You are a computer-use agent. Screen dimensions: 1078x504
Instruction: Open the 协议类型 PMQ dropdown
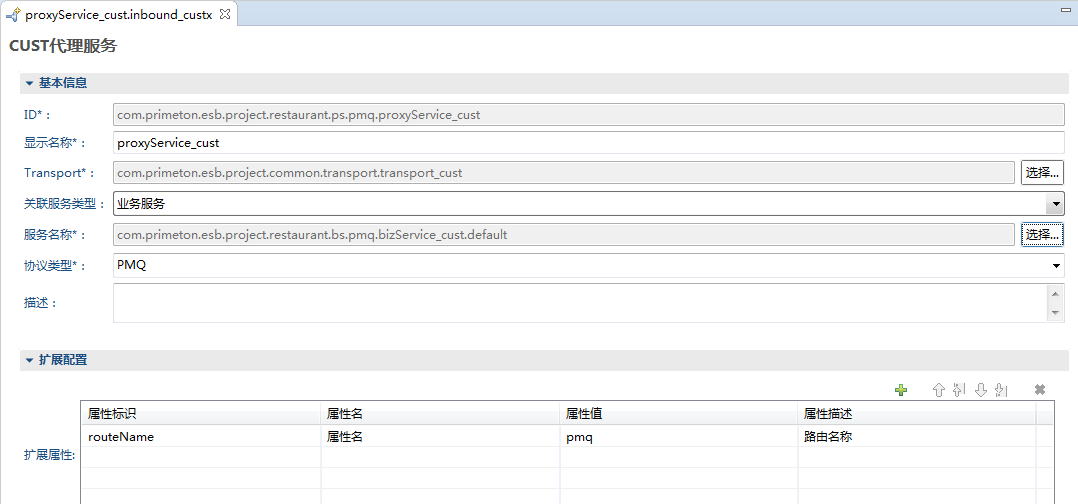tap(1056, 266)
